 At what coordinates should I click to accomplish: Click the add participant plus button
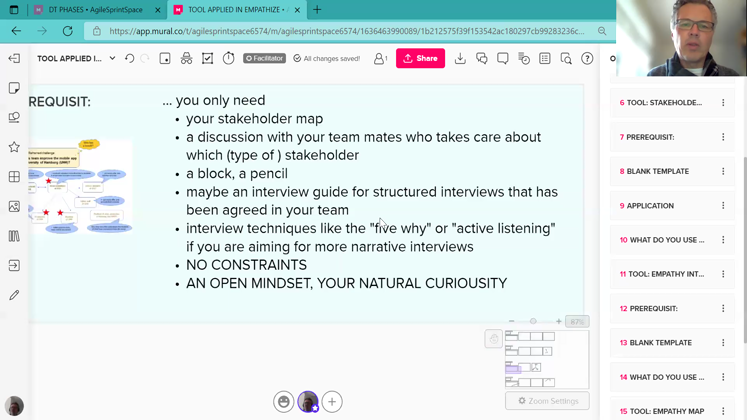click(x=332, y=401)
